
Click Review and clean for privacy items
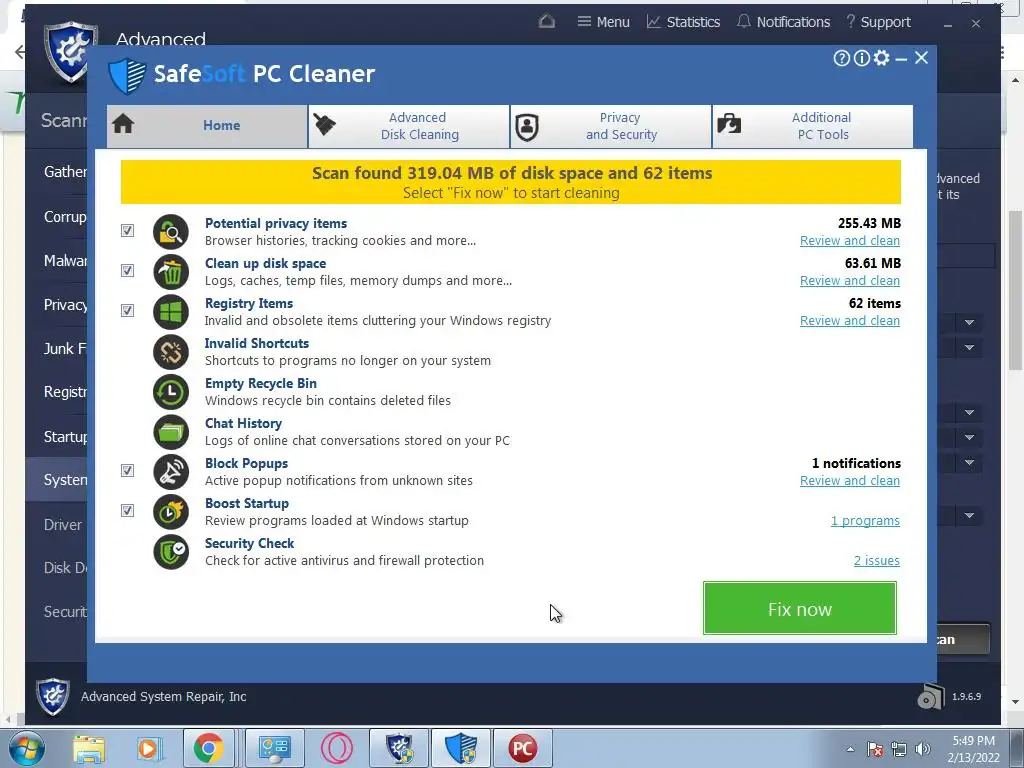(x=850, y=241)
